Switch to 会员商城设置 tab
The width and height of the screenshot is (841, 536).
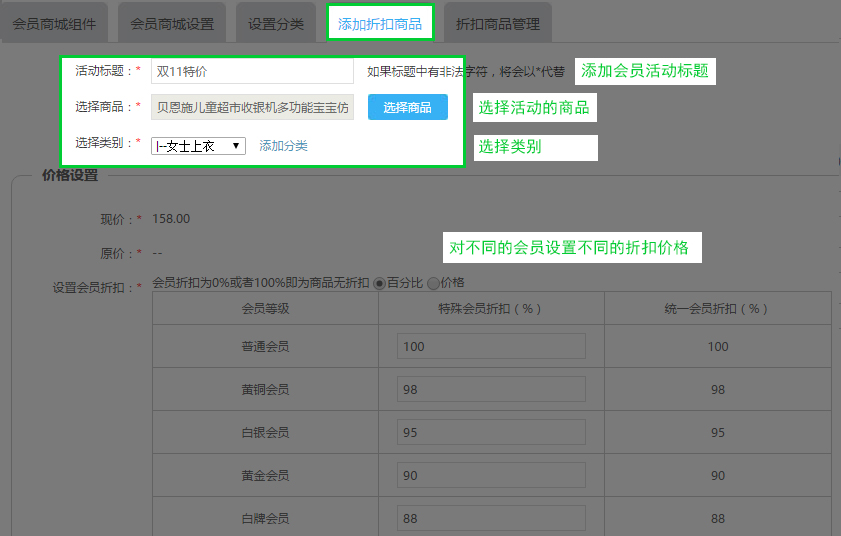tap(172, 23)
